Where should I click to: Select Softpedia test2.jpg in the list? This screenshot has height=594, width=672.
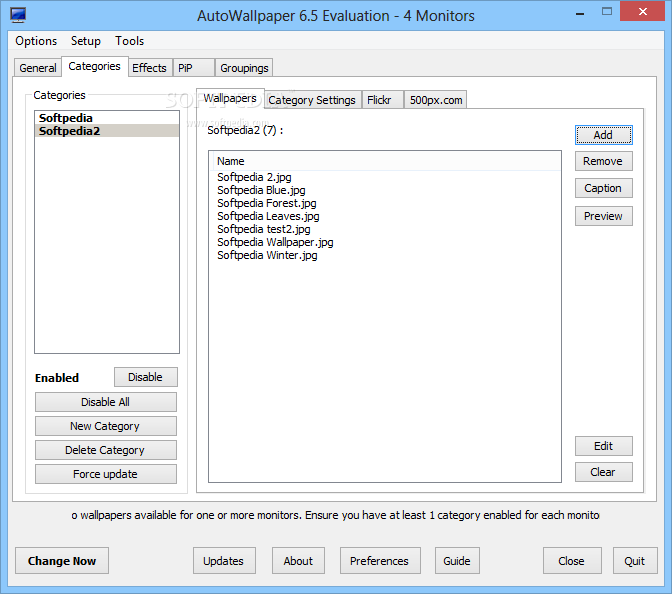[x=264, y=229]
